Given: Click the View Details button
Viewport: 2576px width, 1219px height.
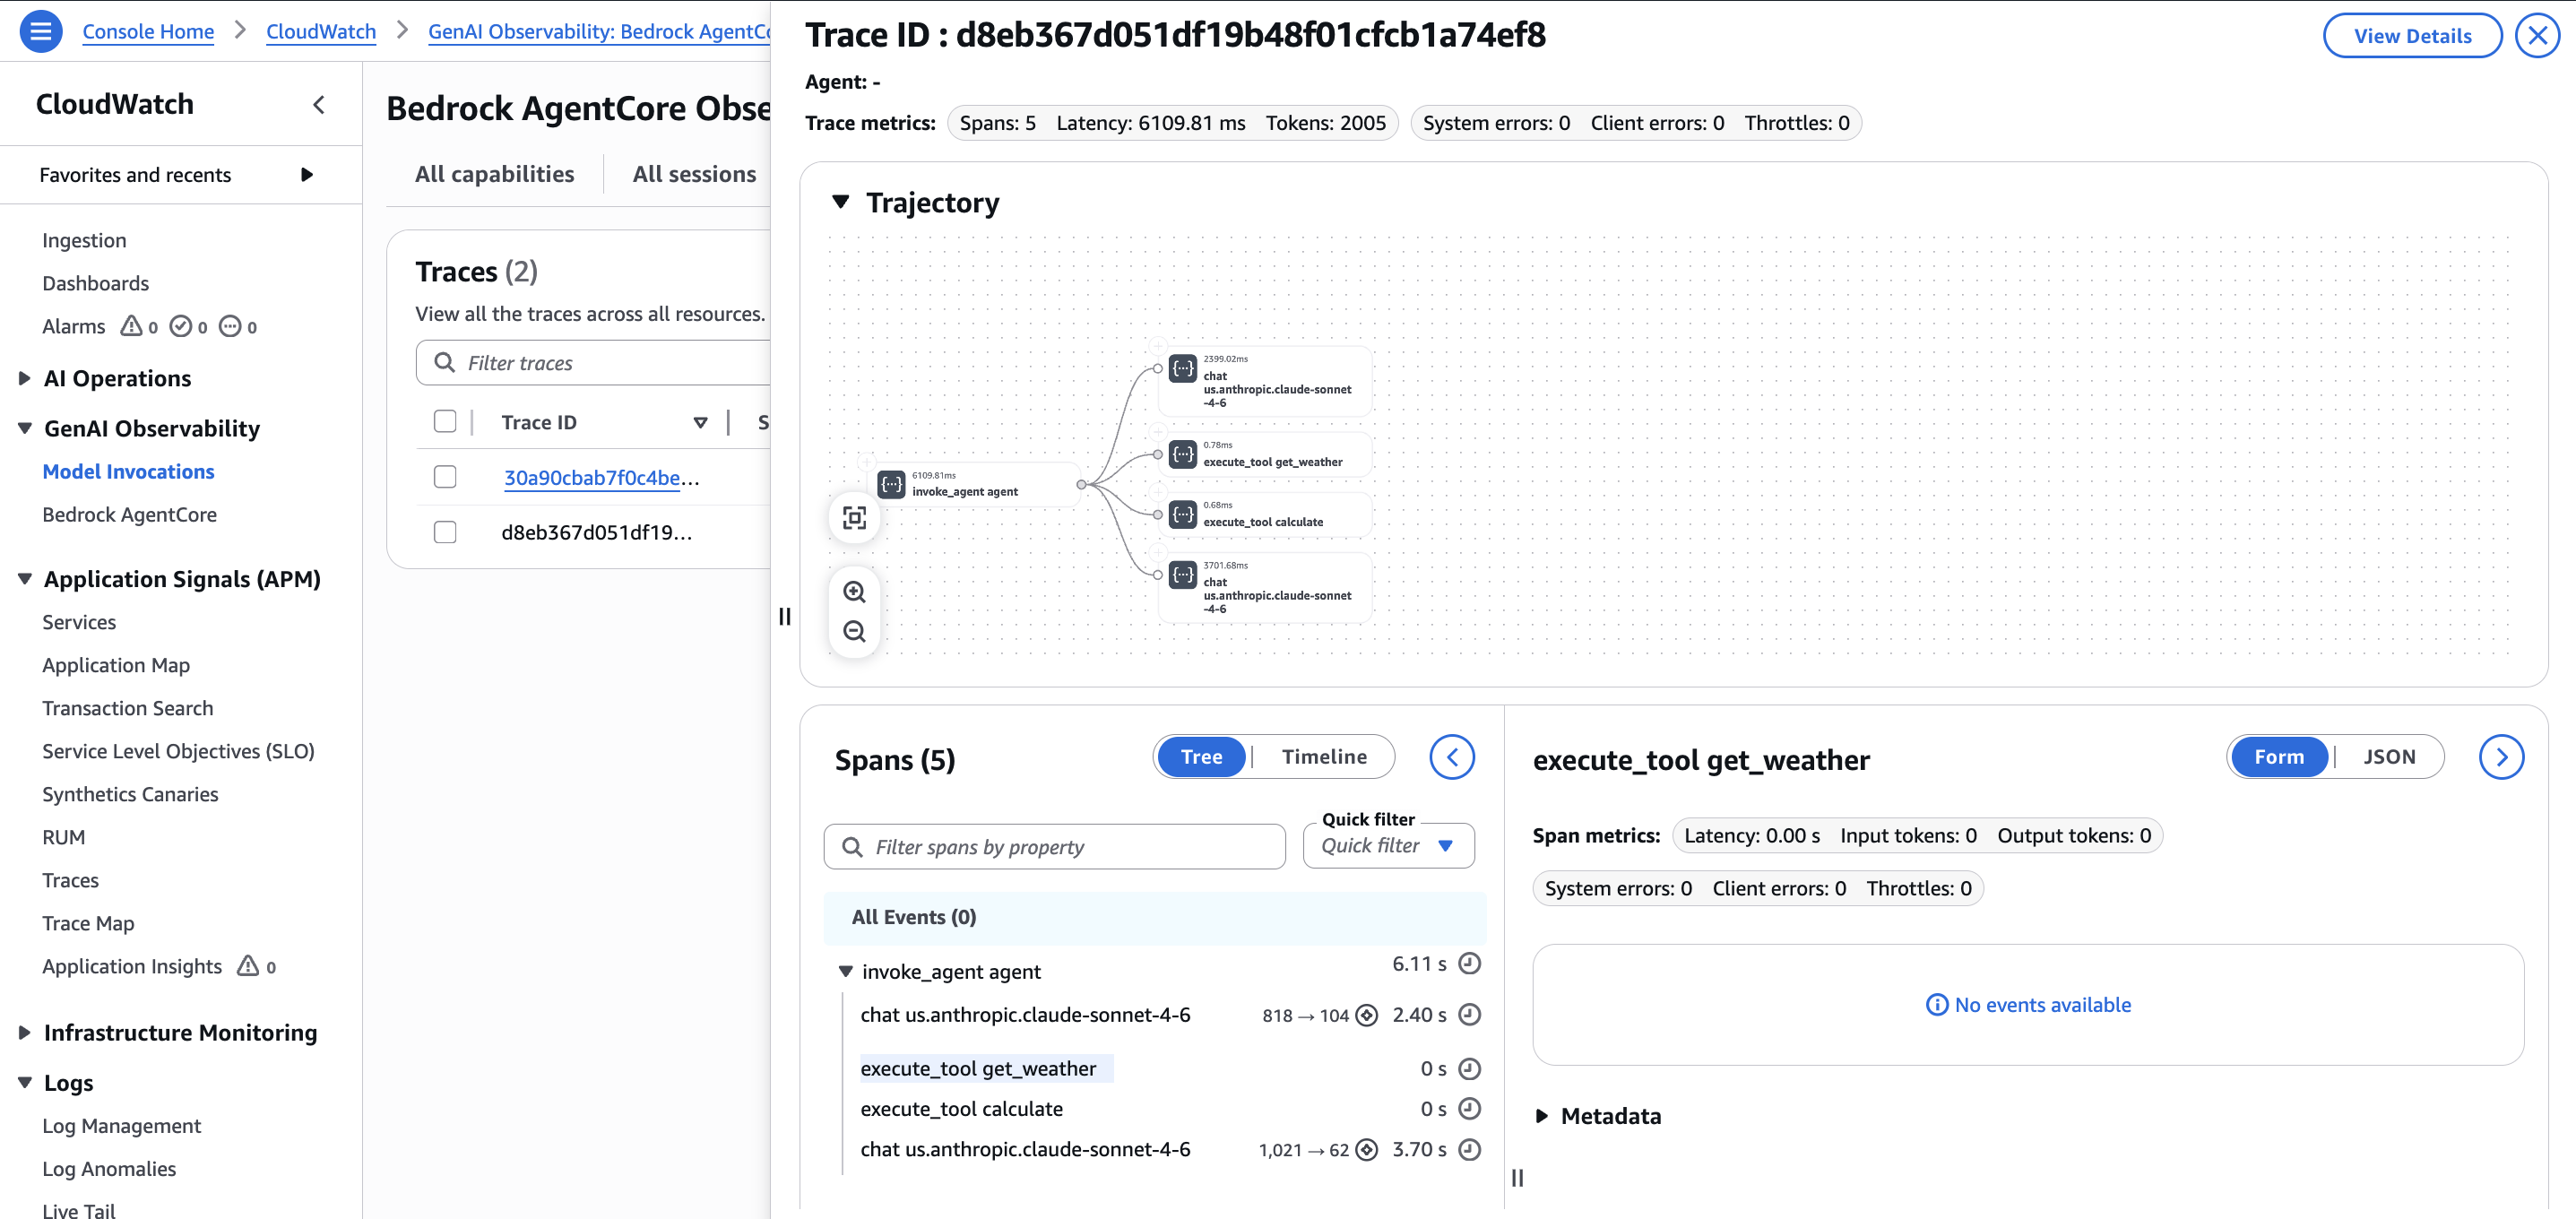Looking at the screenshot, I should click(2412, 35).
